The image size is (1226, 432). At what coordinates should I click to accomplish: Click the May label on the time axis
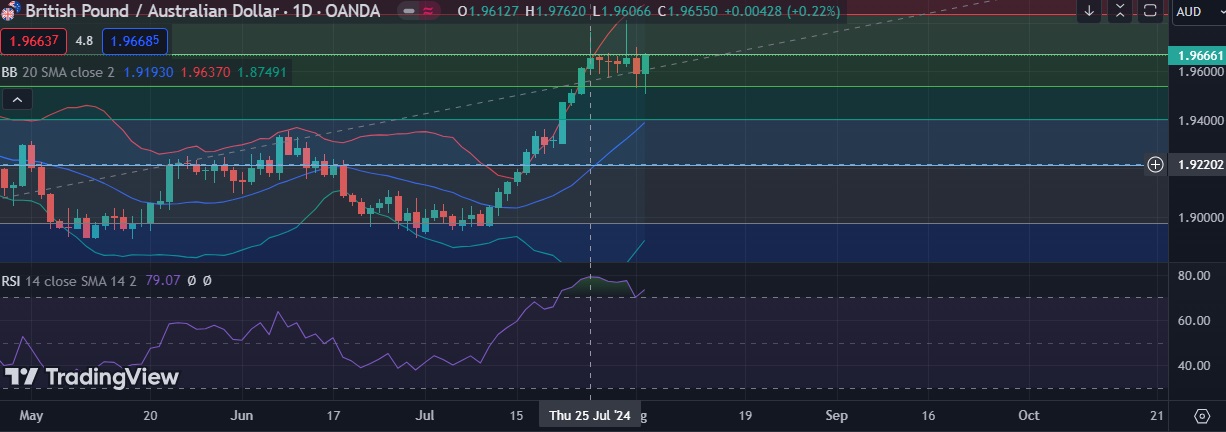coord(32,415)
